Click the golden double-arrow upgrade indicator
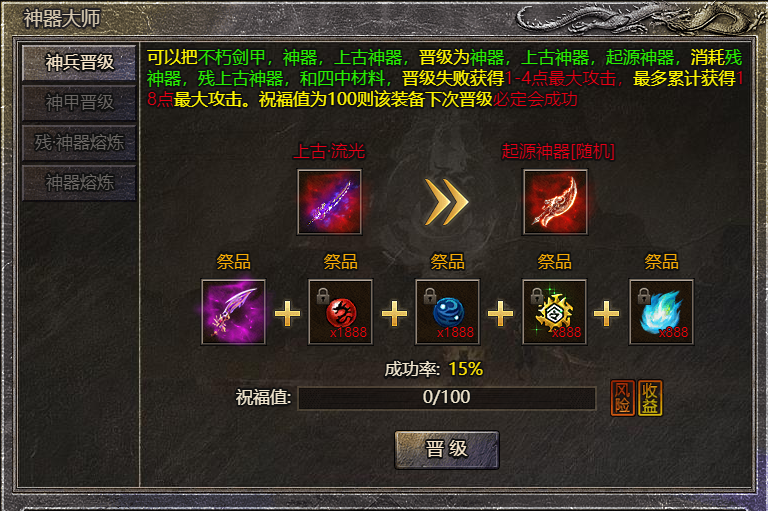The image size is (768, 511). [x=446, y=202]
